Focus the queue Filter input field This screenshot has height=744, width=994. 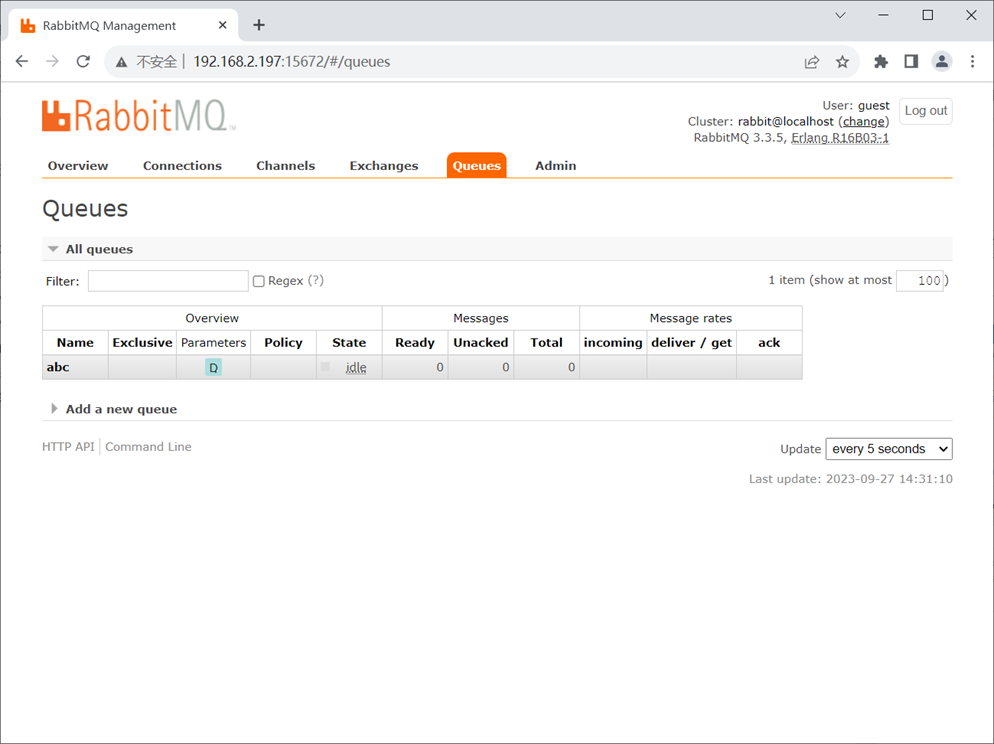click(x=168, y=281)
